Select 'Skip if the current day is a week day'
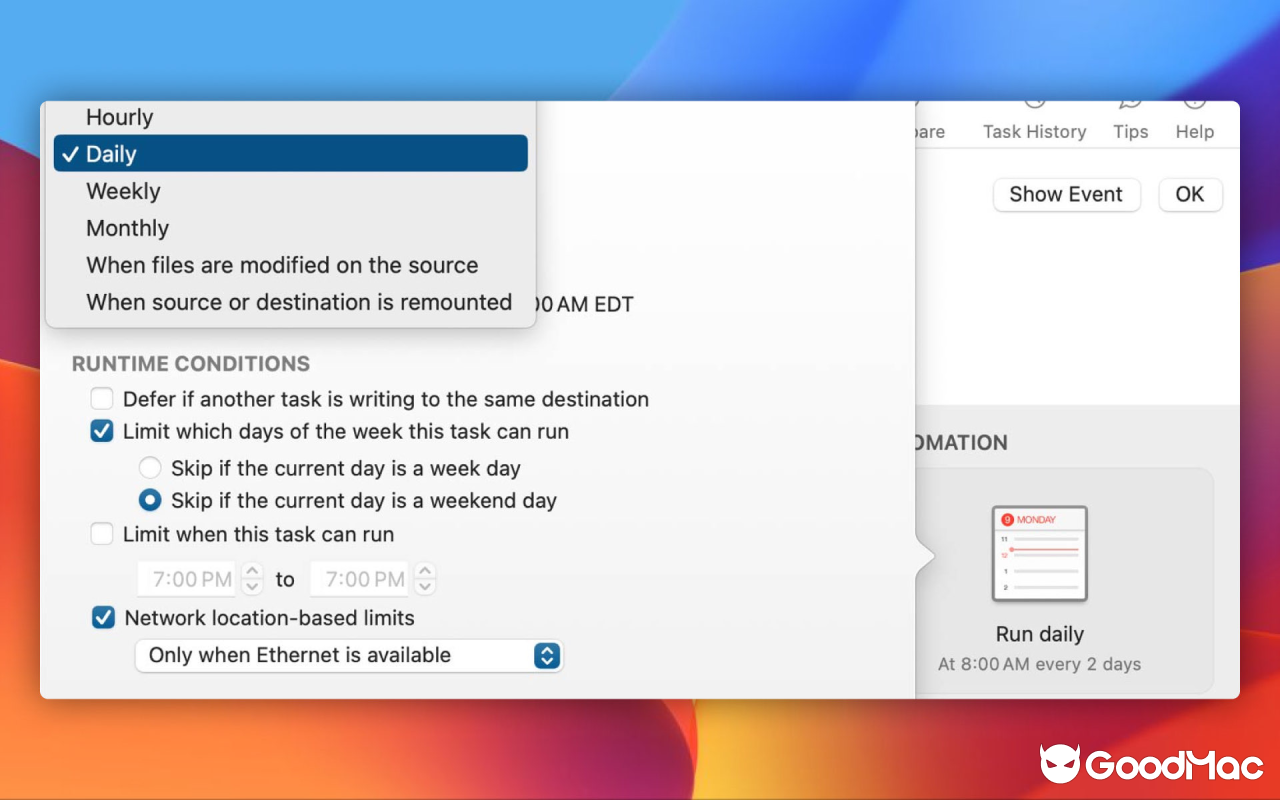Image resolution: width=1280 pixels, height=800 pixels. [x=149, y=467]
